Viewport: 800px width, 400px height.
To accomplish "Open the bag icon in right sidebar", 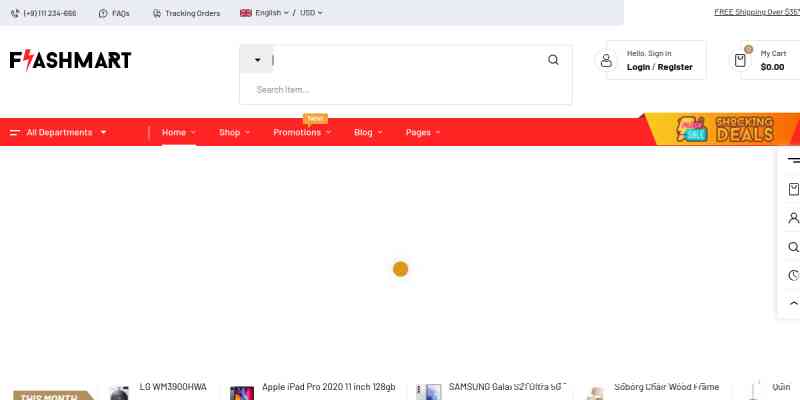I will (793, 189).
